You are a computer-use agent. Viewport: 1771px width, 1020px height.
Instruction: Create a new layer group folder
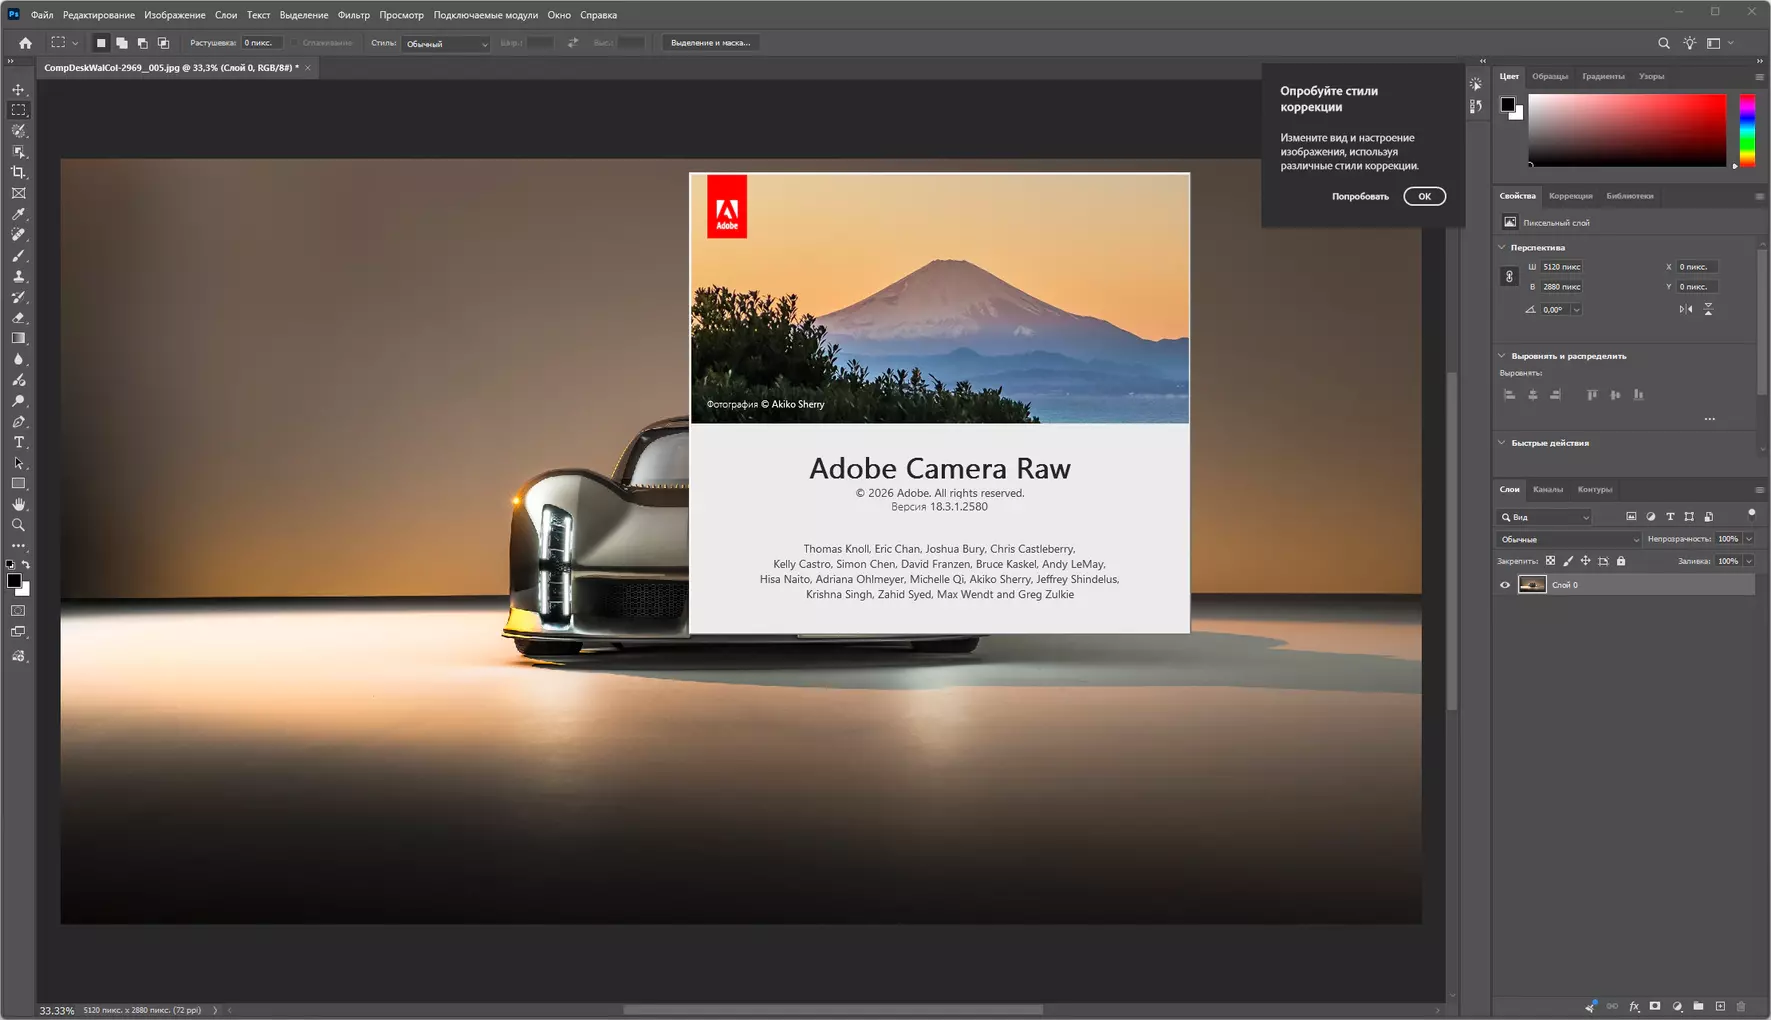click(1698, 1006)
